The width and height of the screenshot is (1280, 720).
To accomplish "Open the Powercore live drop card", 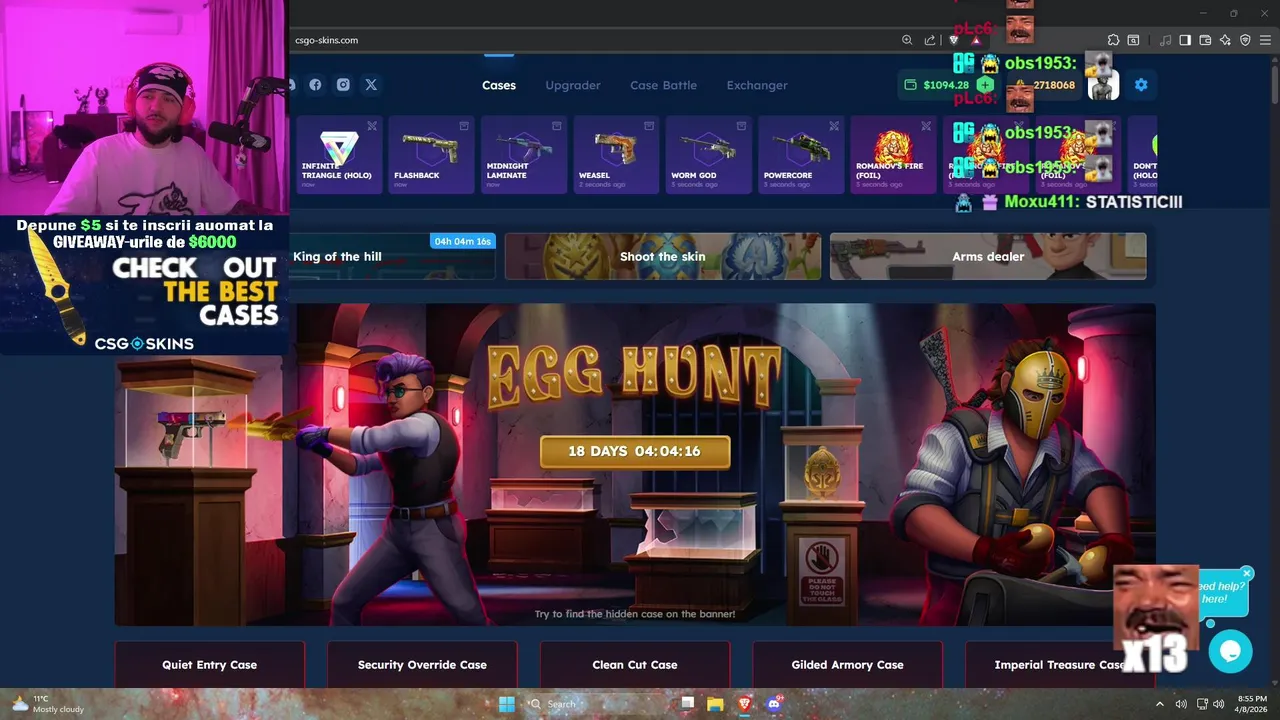I will tap(801, 154).
